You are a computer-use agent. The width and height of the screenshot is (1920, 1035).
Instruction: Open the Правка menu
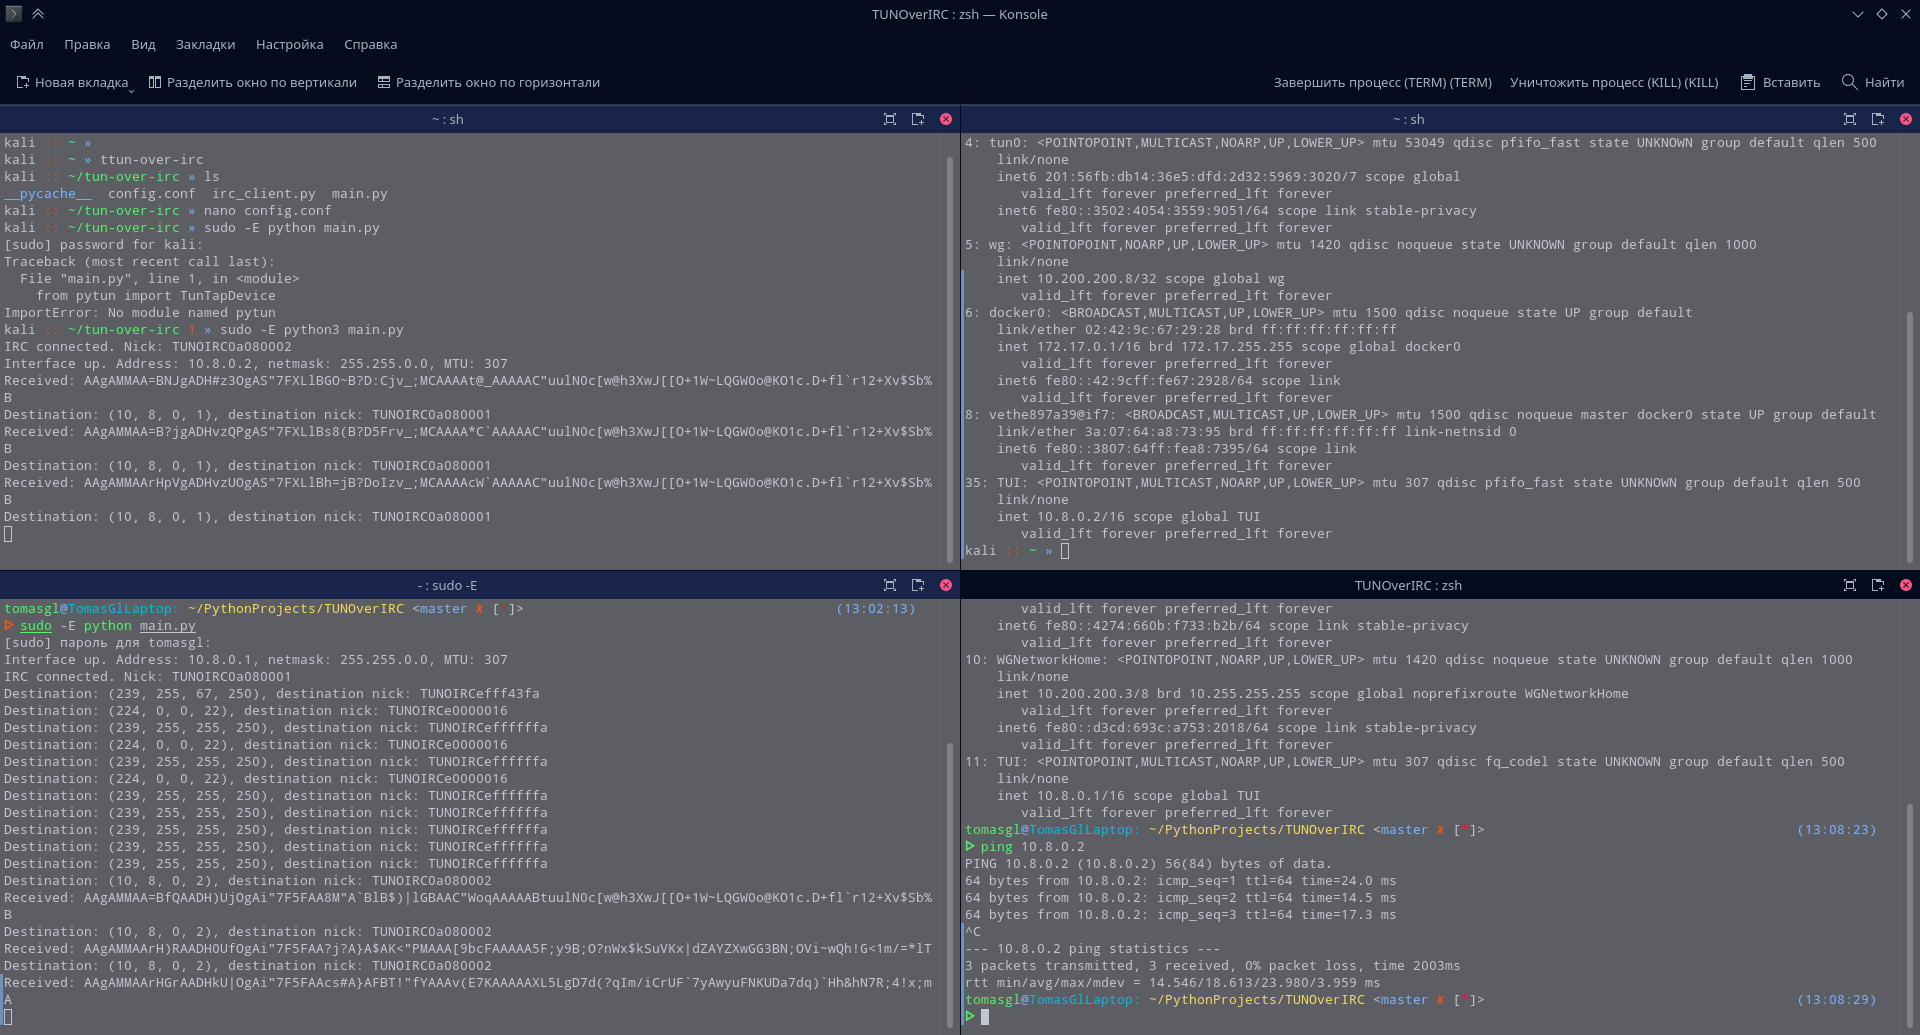click(87, 44)
